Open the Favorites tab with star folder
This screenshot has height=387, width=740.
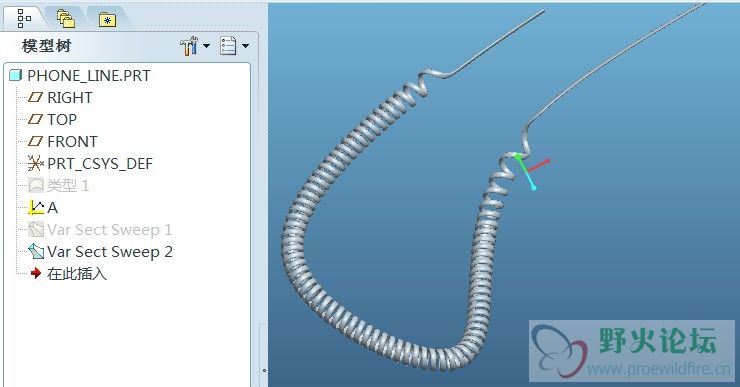click(108, 19)
